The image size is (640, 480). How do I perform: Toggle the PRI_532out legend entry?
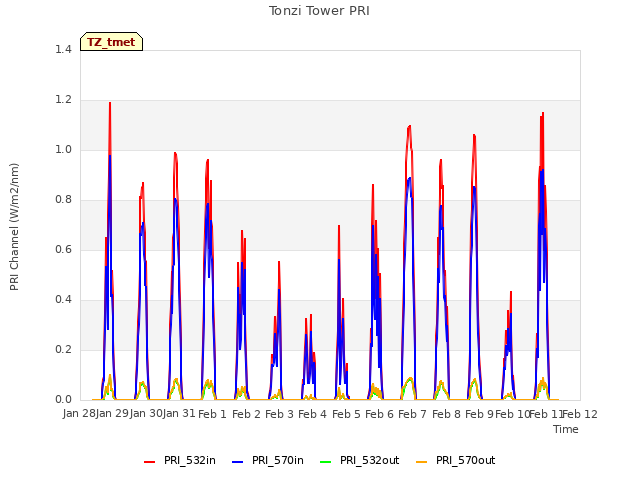click(360, 460)
